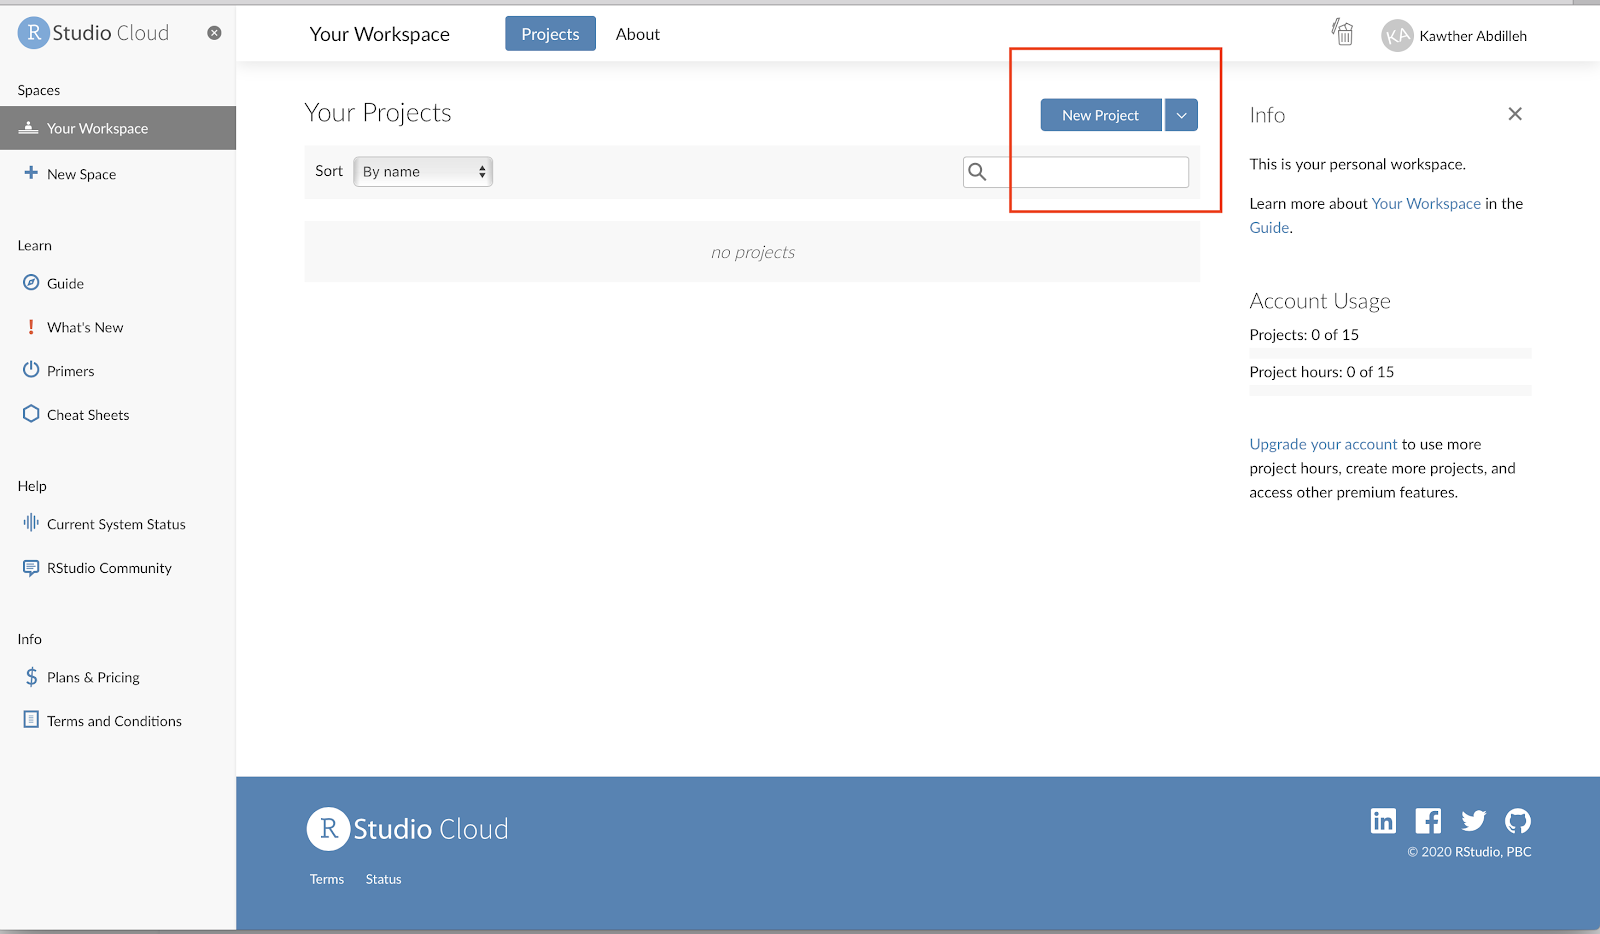The height and width of the screenshot is (934, 1600).
Task: Close the Info panel
Action: tap(1515, 114)
